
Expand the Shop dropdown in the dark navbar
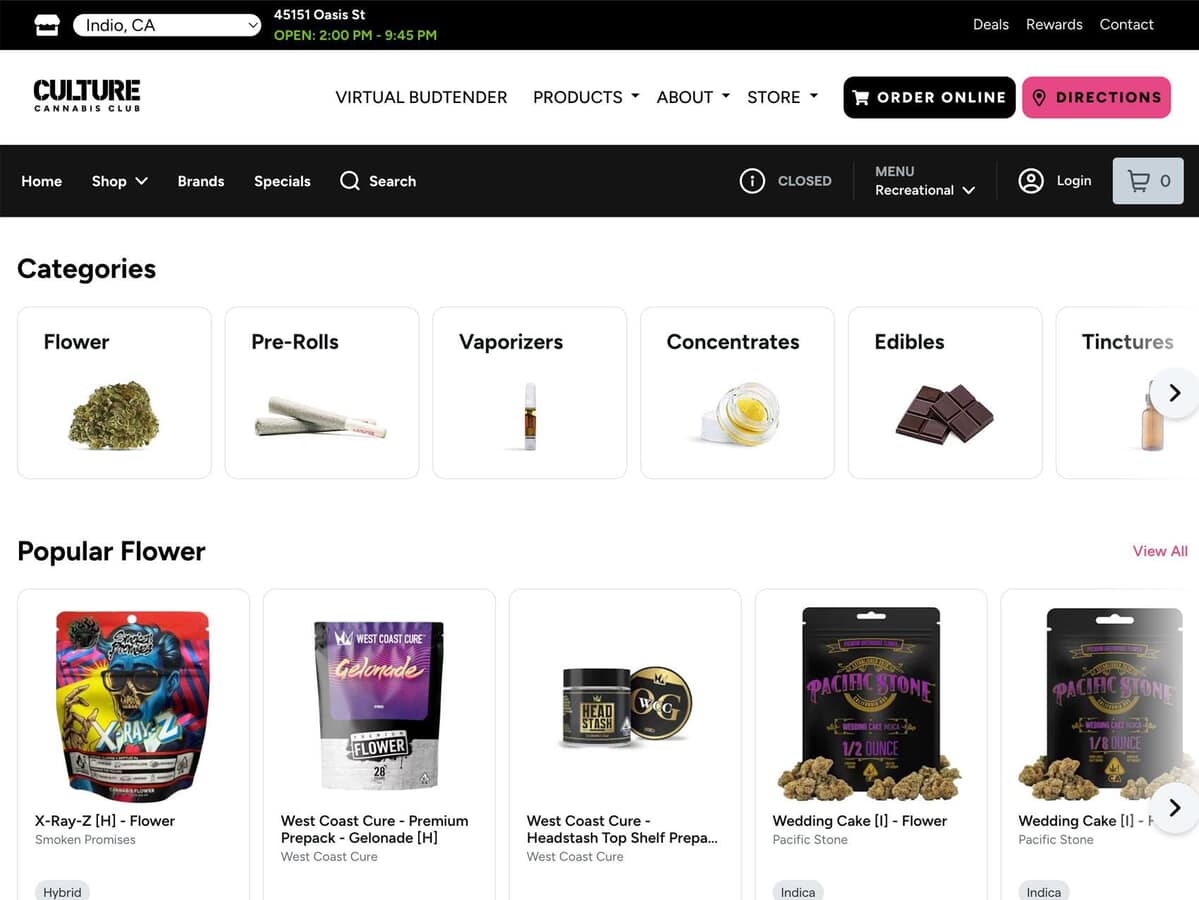[x=119, y=181]
